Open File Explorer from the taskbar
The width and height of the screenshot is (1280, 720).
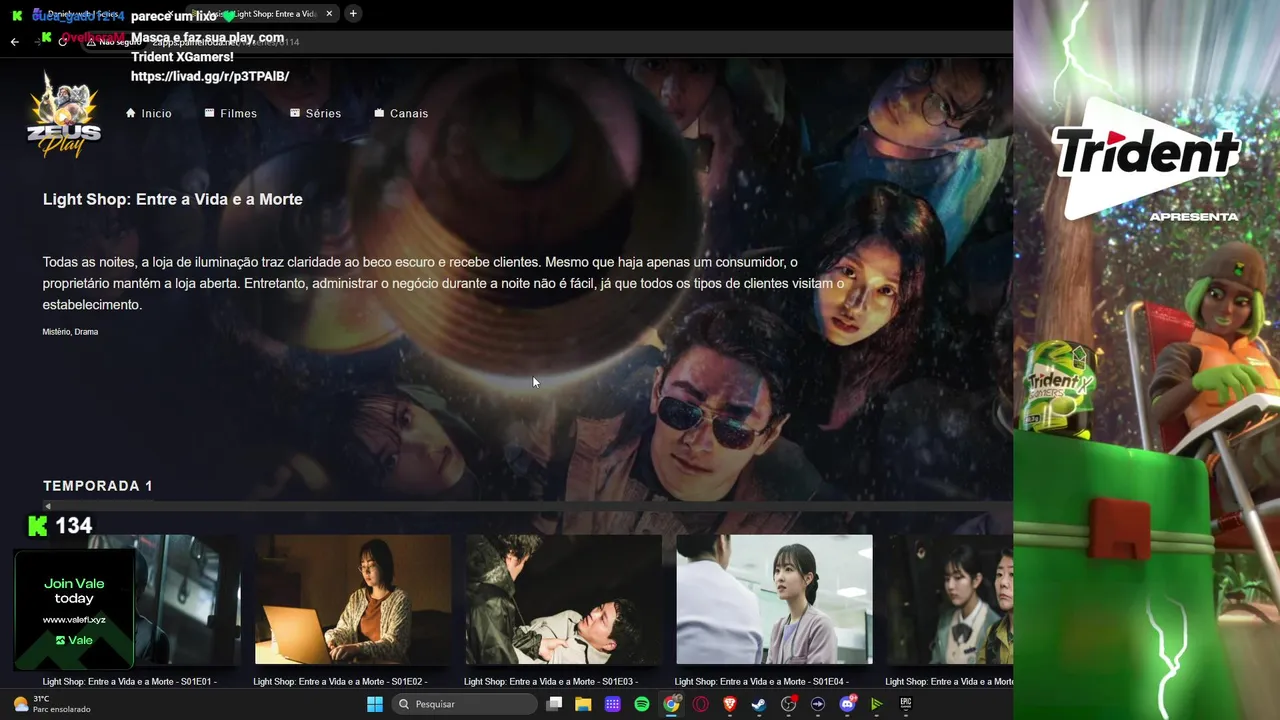pos(583,704)
